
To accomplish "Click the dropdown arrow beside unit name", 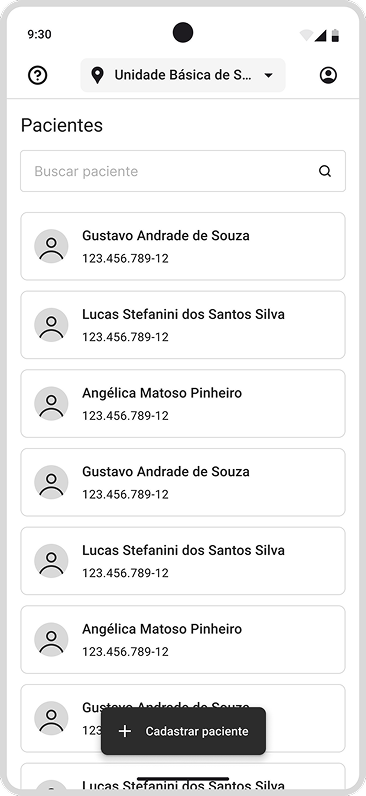I will [x=269, y=76].
